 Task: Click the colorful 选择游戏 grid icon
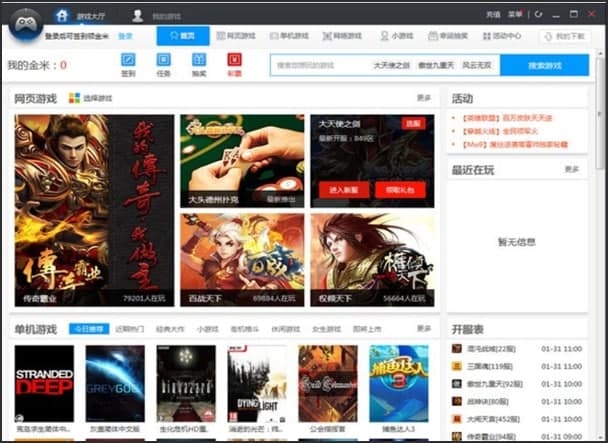coord(74,98)
